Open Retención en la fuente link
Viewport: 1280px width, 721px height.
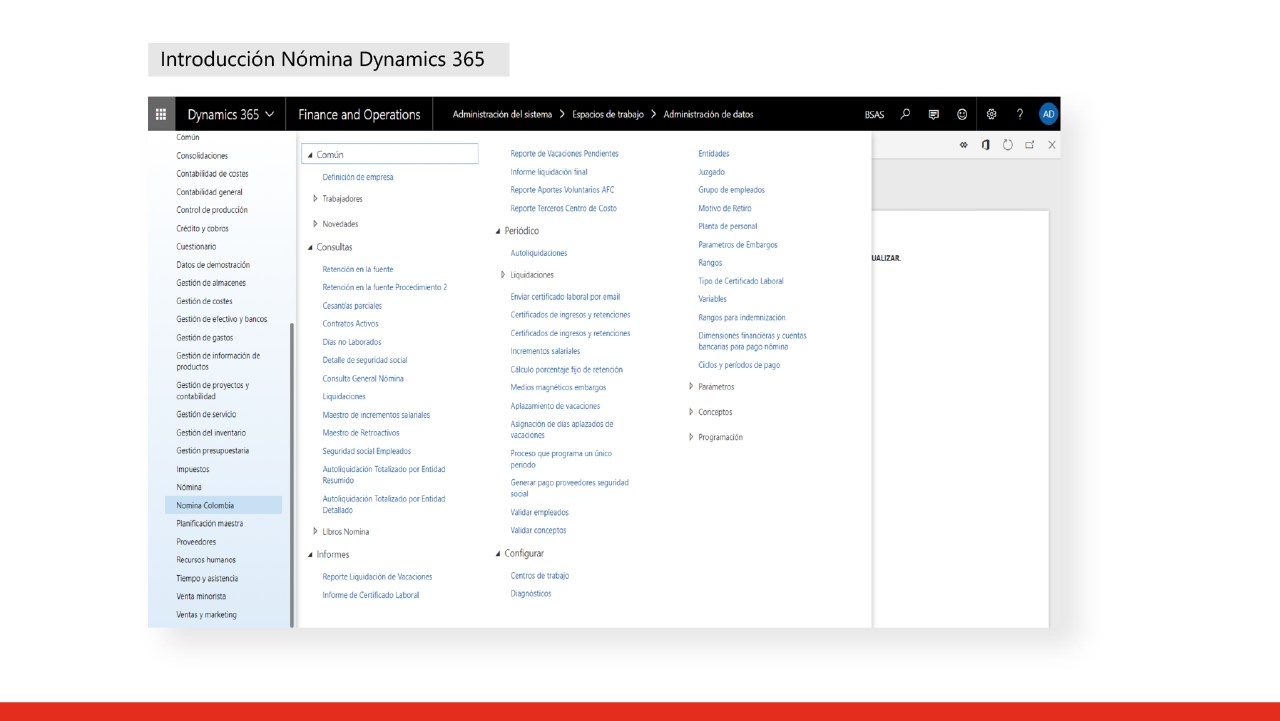[358, 269]
